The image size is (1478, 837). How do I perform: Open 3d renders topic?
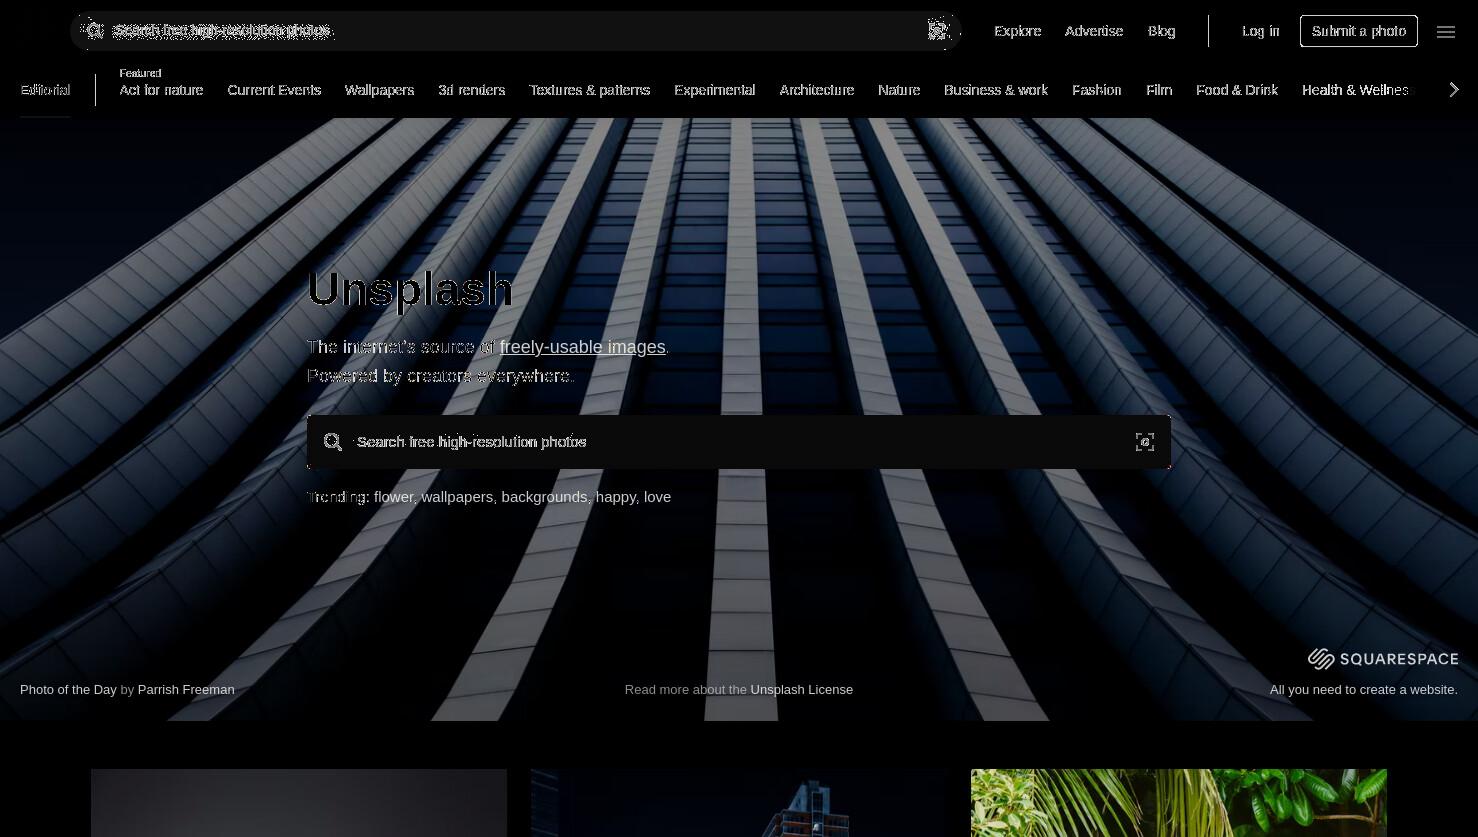471,90
